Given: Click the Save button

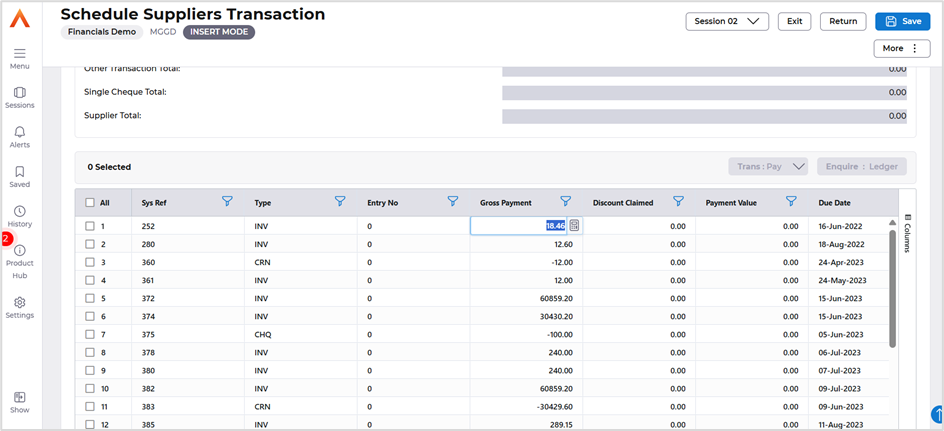Looking at the screenshot, I should pyautogui.click(x=902, y=21).
